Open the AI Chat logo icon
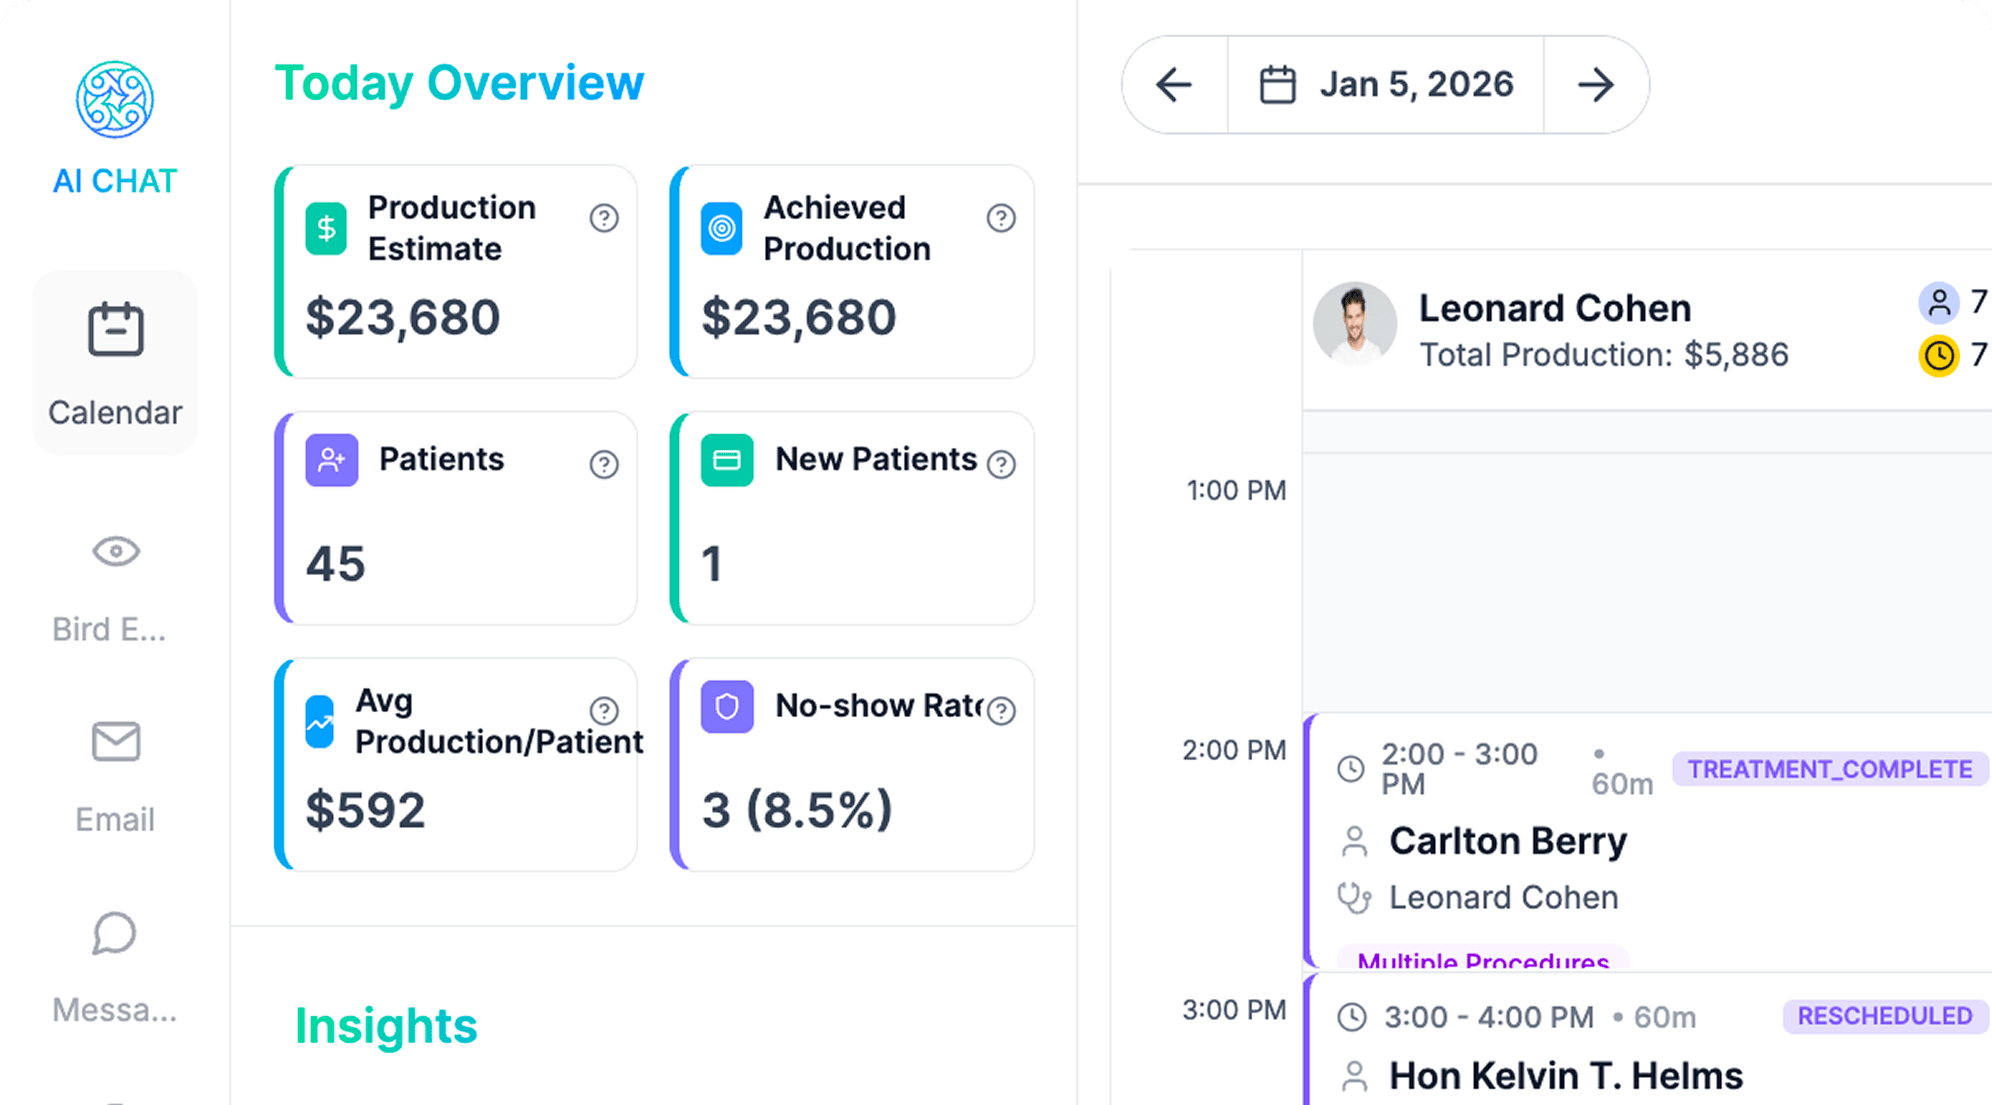This screenshot has width=1992, height=1105. 115,100
